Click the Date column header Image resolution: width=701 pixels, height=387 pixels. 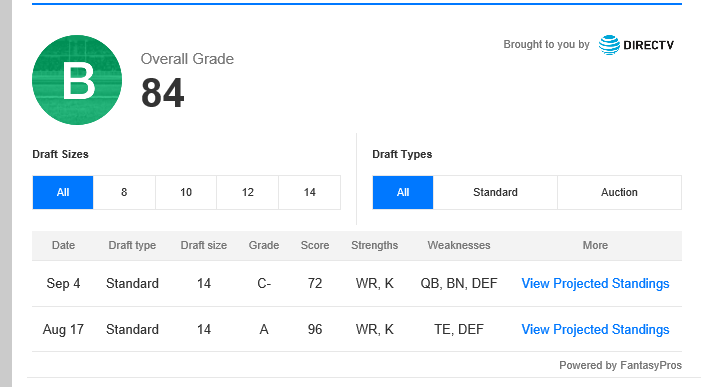[x=63, y=245]
